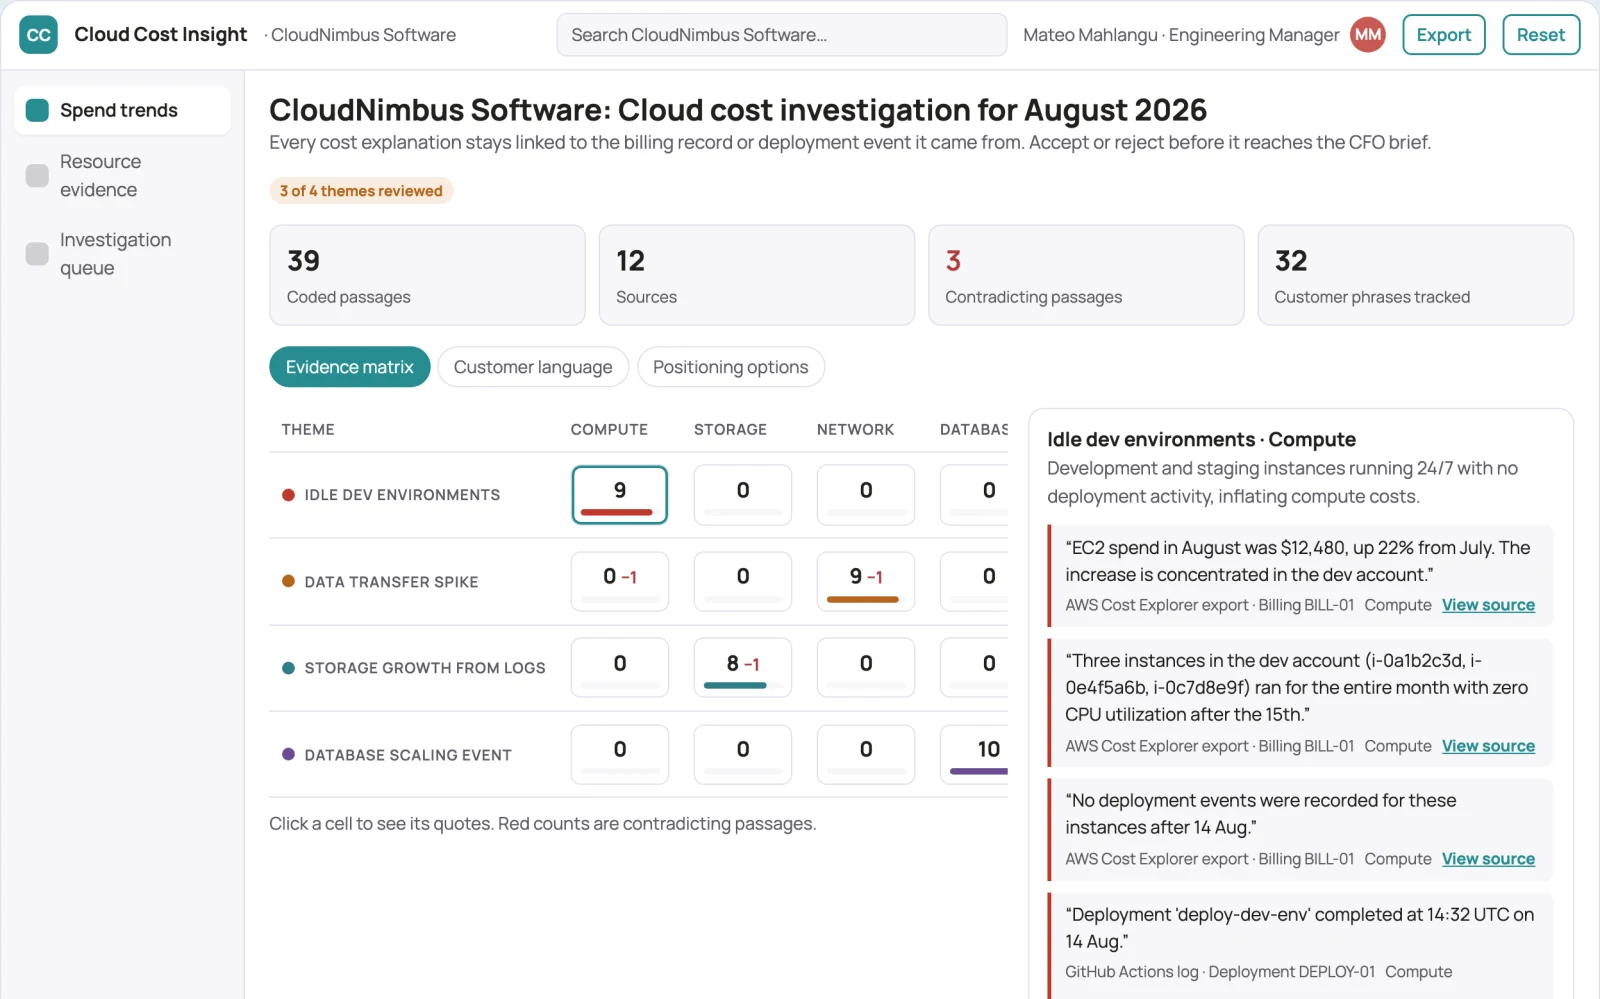
Task: Click the 32 Customer phrases tracked card
Action: (1415, 275)
